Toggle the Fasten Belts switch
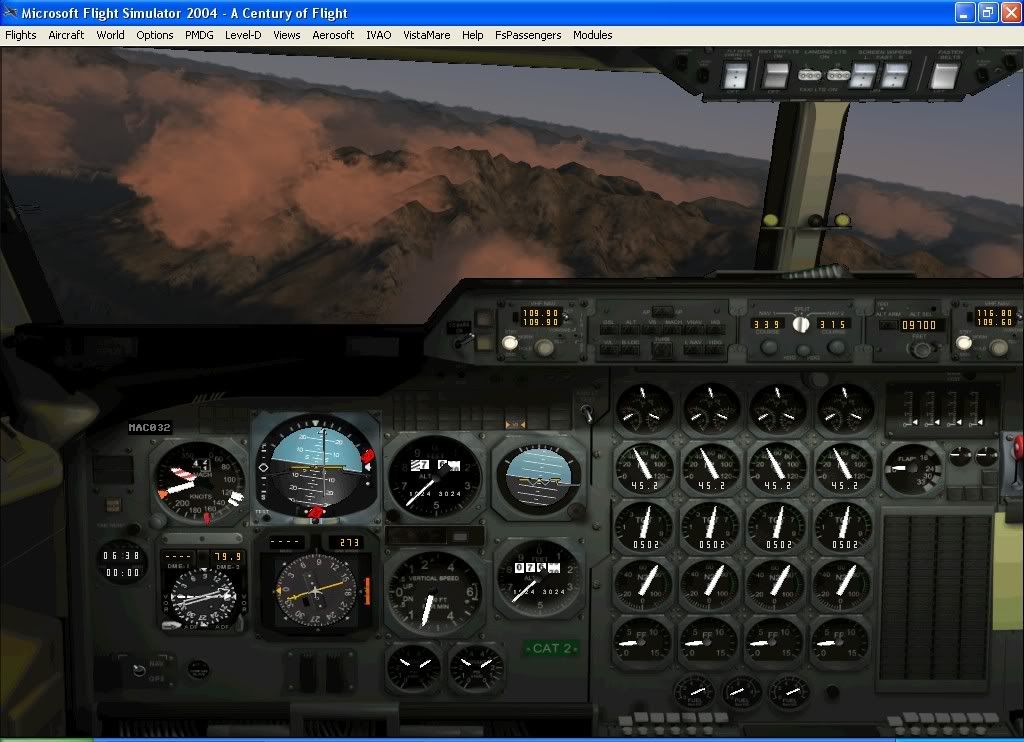This screenshot has width=1024, height=742. (945, 74)
